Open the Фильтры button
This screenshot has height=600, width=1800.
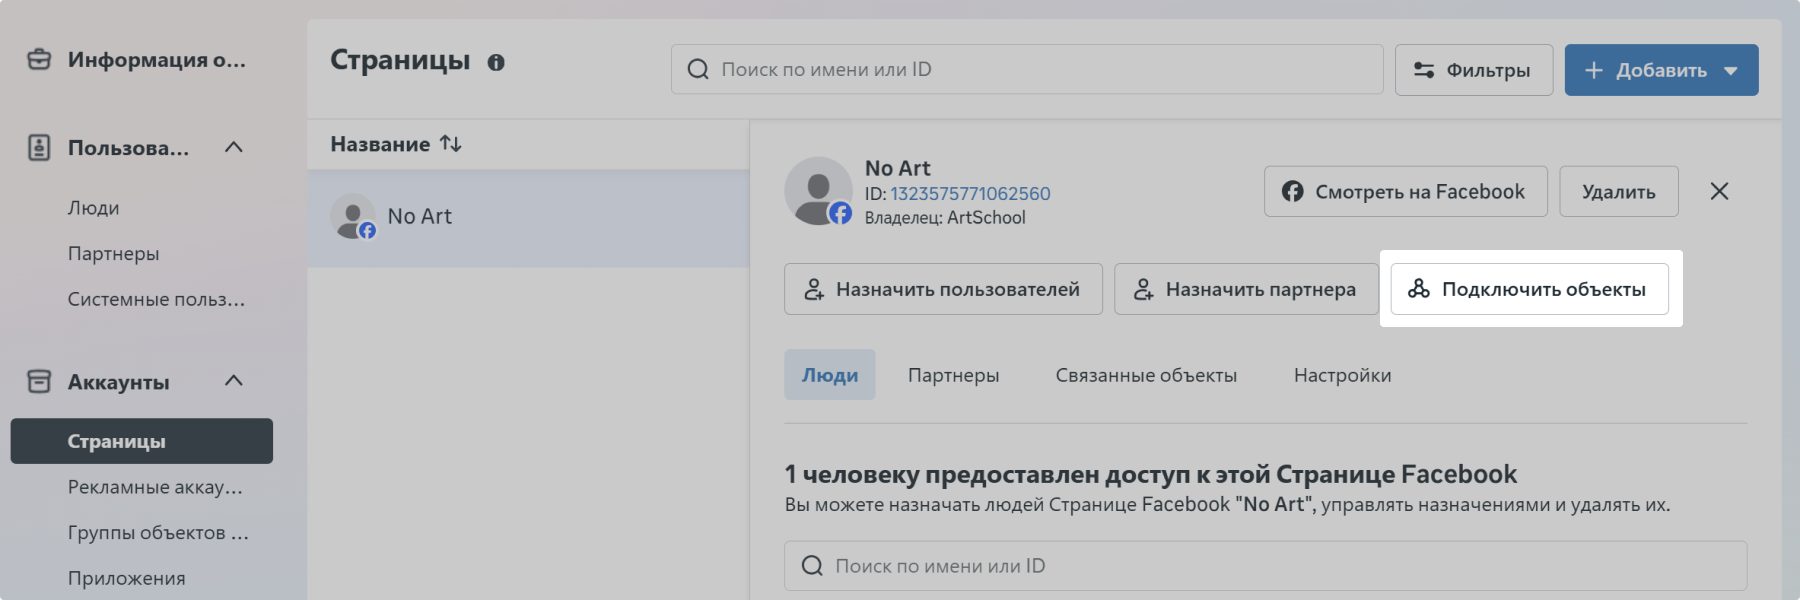click(1474, 70)
